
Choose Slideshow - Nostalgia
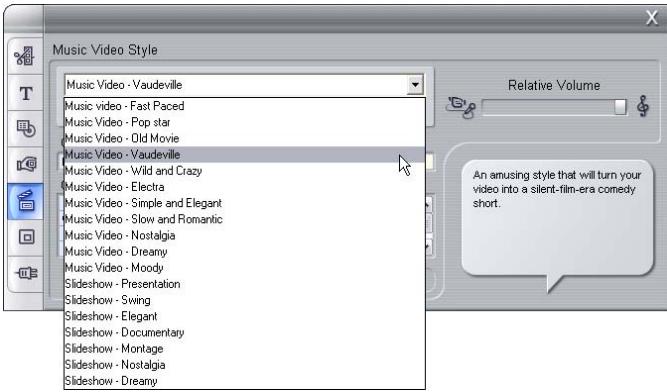pyautogui.click(x=245, y=365)
